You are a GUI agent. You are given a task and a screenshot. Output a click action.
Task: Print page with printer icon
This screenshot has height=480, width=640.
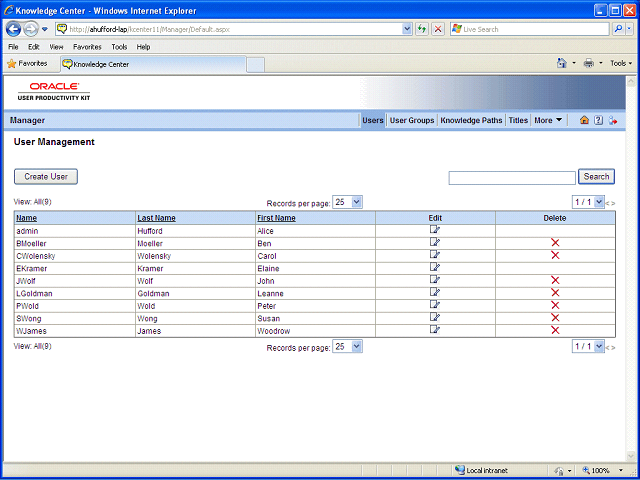589,63
